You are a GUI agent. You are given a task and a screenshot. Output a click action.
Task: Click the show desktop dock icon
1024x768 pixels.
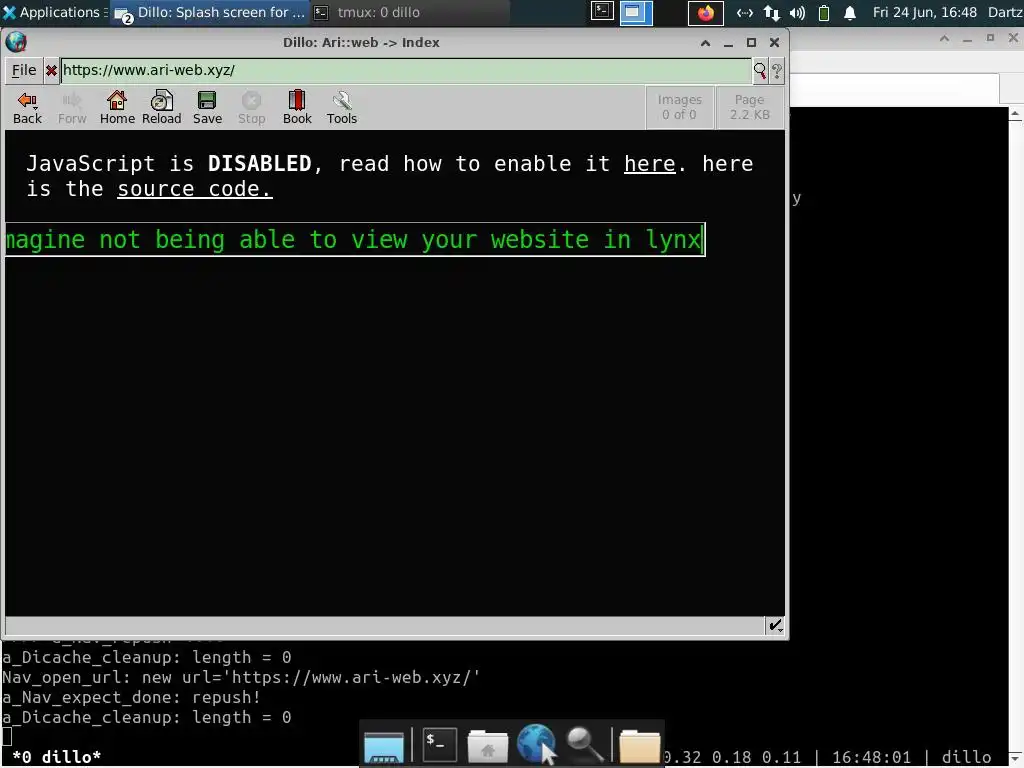pyautogui.click(x=384, y=746)
